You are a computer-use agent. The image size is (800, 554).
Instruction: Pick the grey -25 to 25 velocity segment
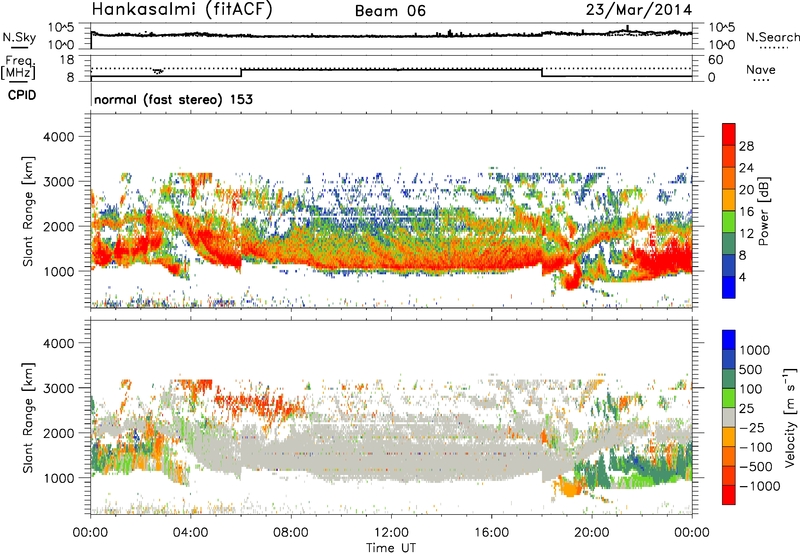[729, 418]
